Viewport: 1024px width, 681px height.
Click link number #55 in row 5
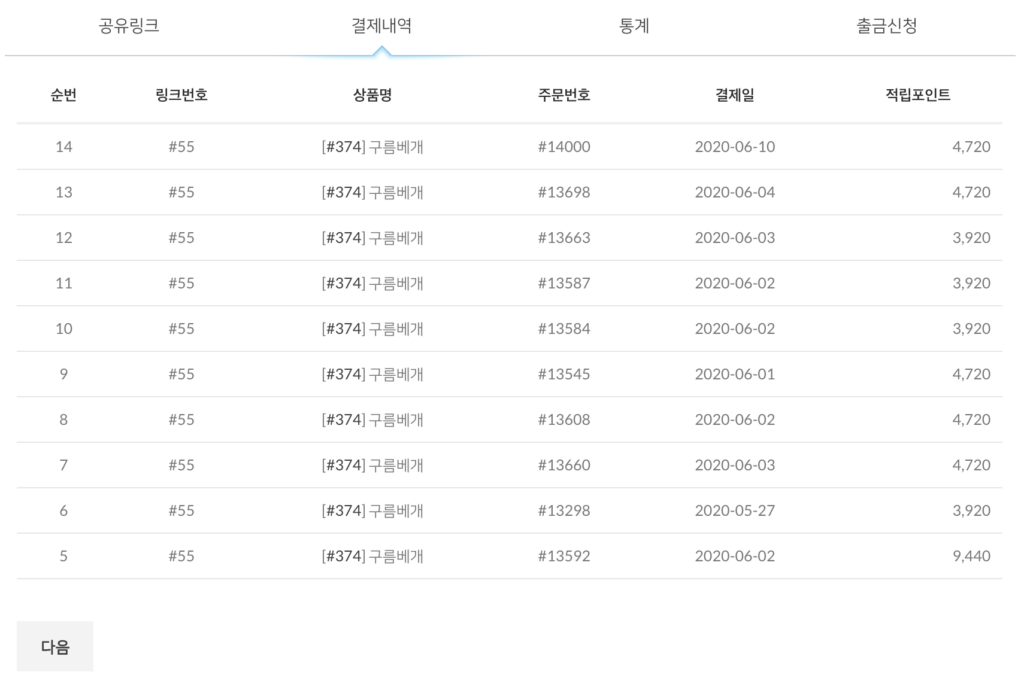182,556
